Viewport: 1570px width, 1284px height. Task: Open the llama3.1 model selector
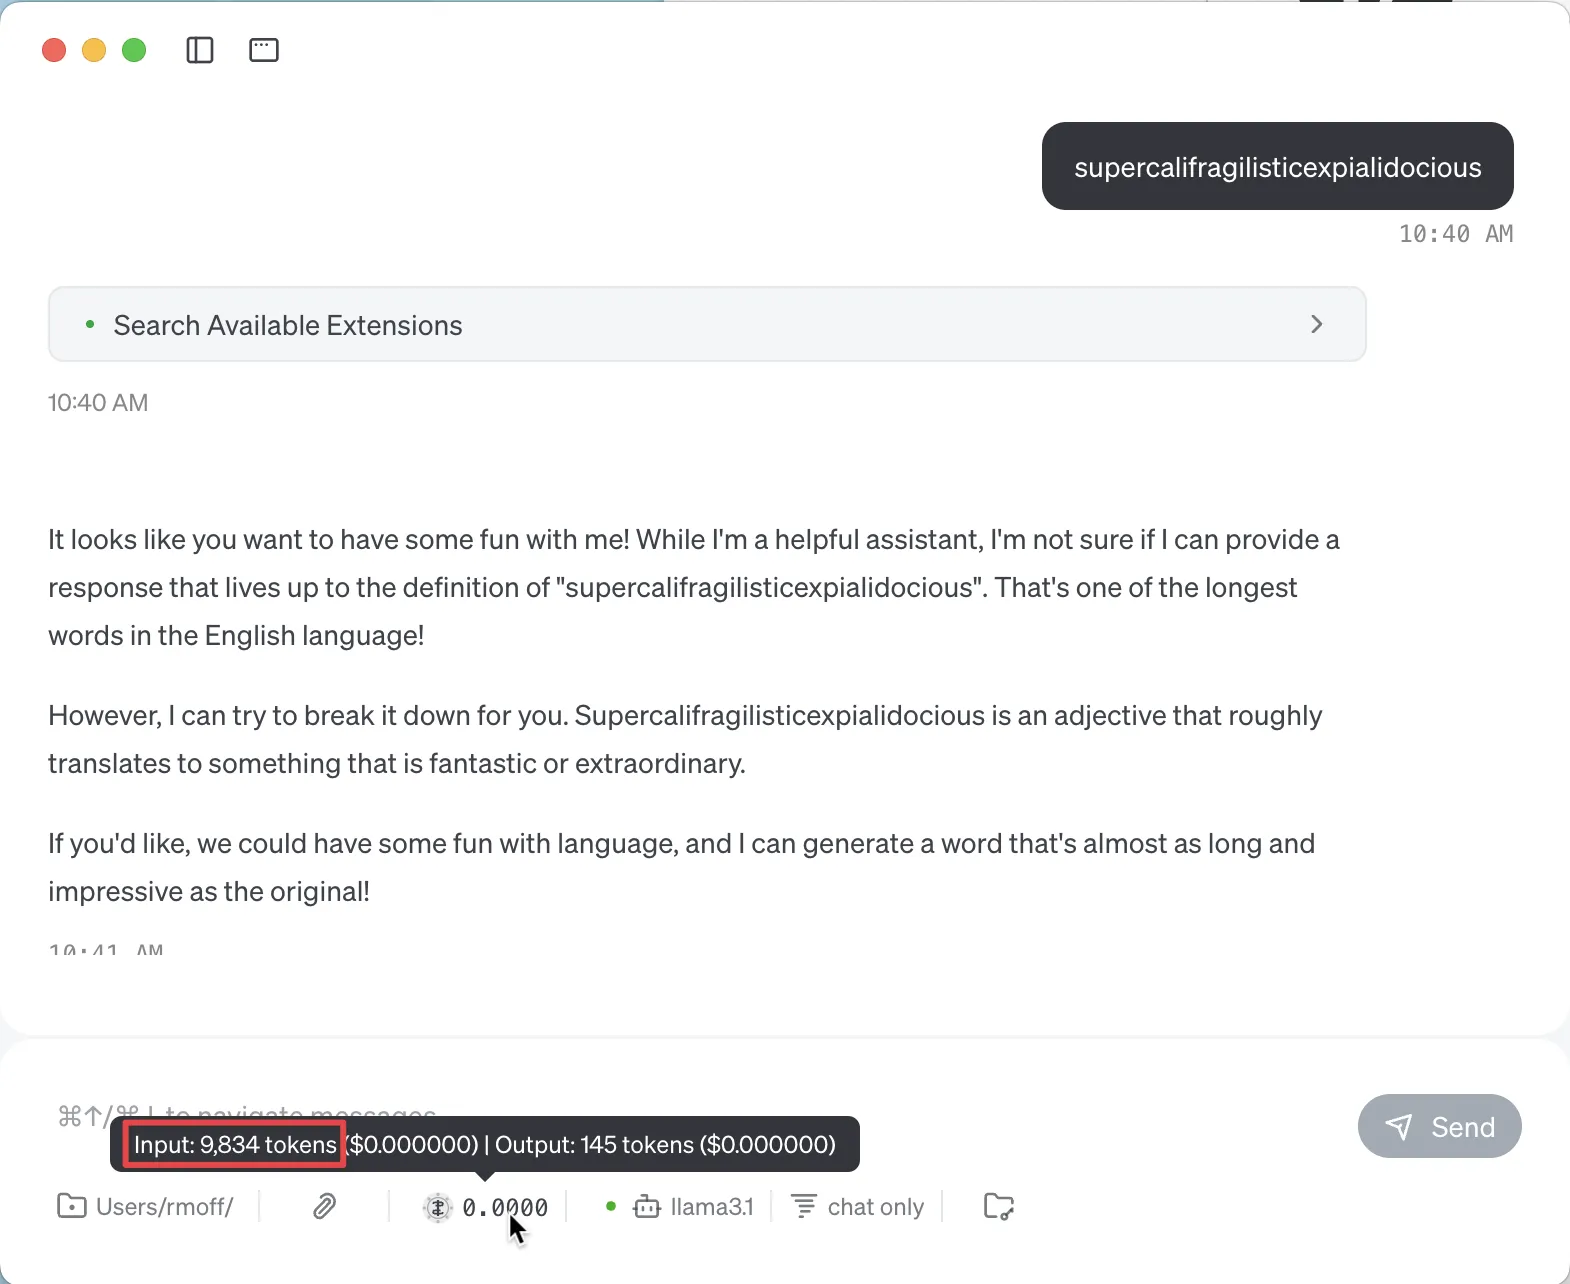tap(711, 1207)
